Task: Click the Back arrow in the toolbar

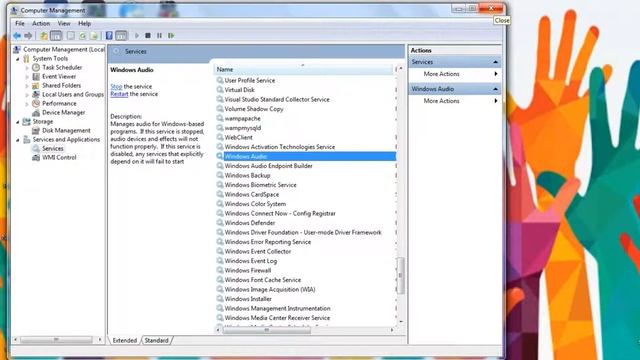Action: point(17,36)
